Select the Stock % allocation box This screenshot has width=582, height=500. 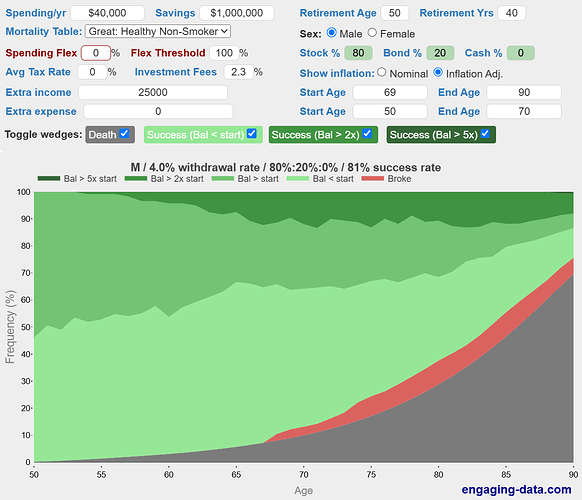tap(358, 53)
